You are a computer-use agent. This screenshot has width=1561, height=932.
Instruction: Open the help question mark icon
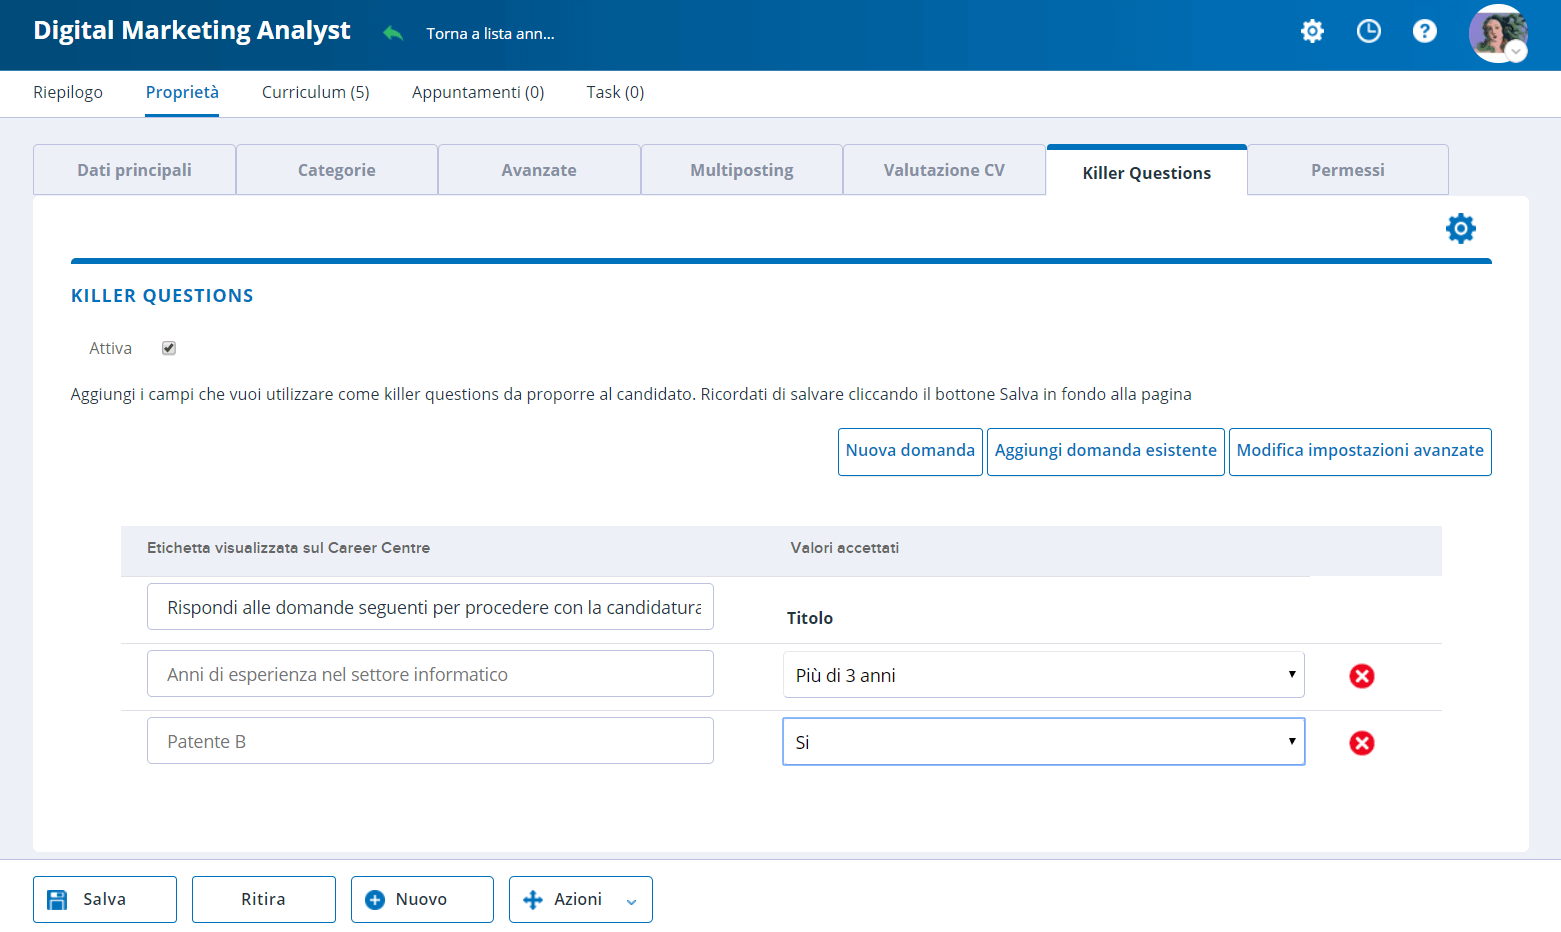pos(1424,31)
